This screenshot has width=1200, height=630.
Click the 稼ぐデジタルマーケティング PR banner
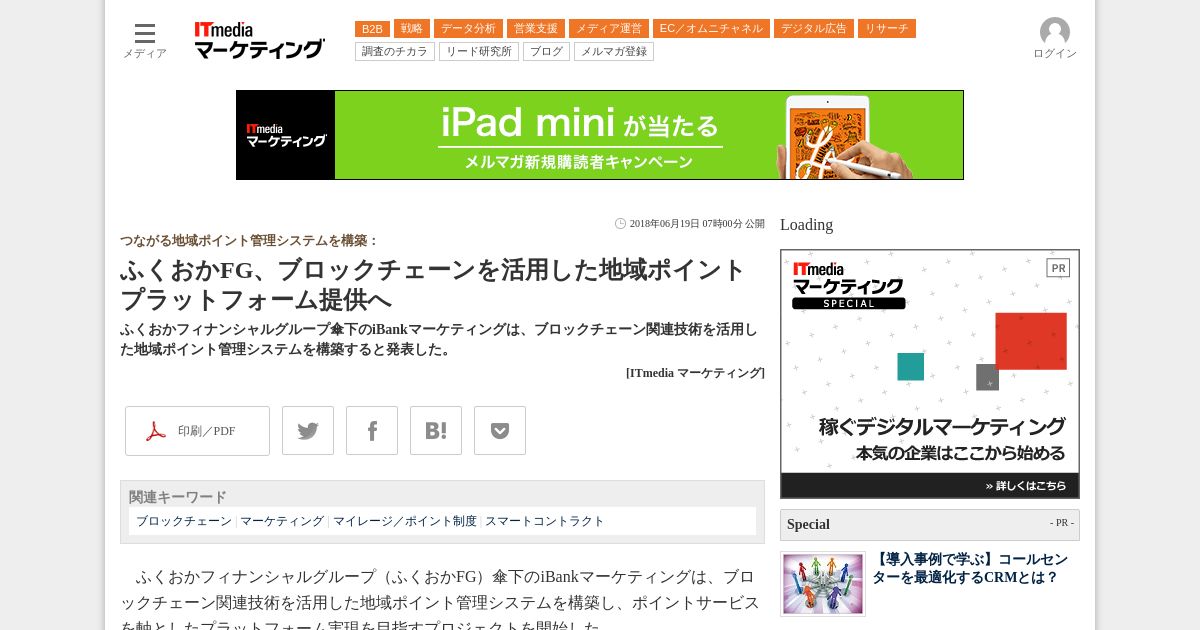(930, 374)
